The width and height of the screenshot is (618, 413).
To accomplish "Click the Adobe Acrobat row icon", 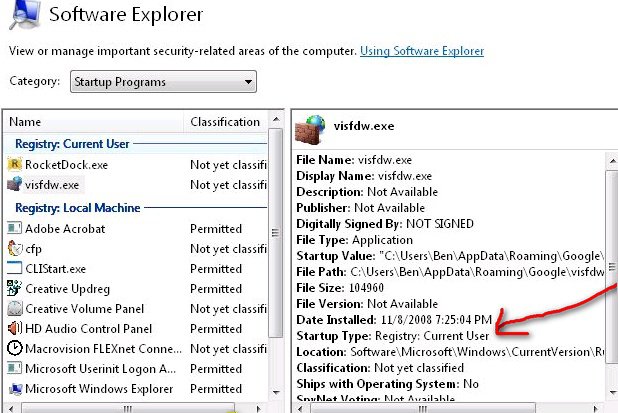I will pos(15,228).
